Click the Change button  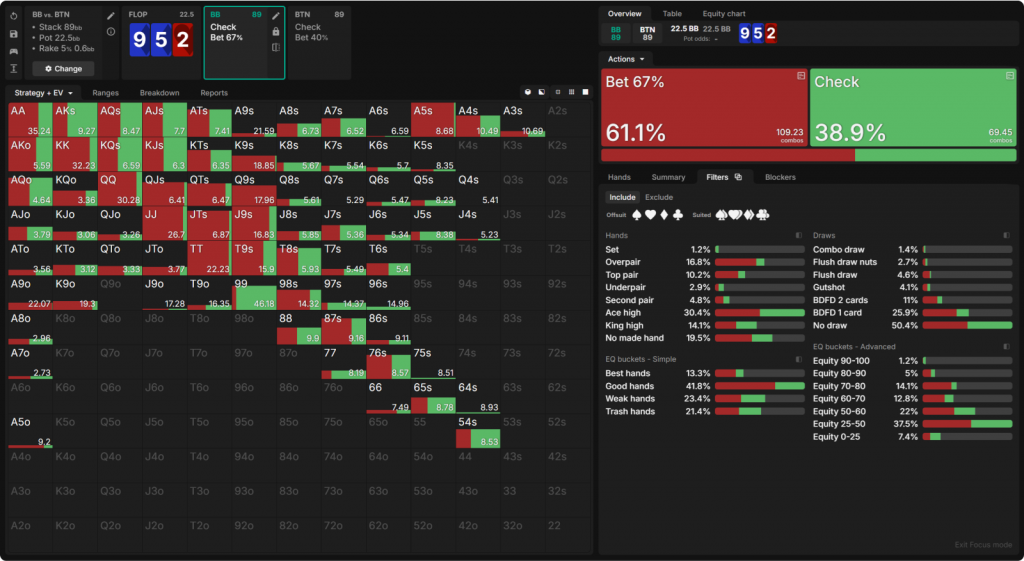[63, 69]
